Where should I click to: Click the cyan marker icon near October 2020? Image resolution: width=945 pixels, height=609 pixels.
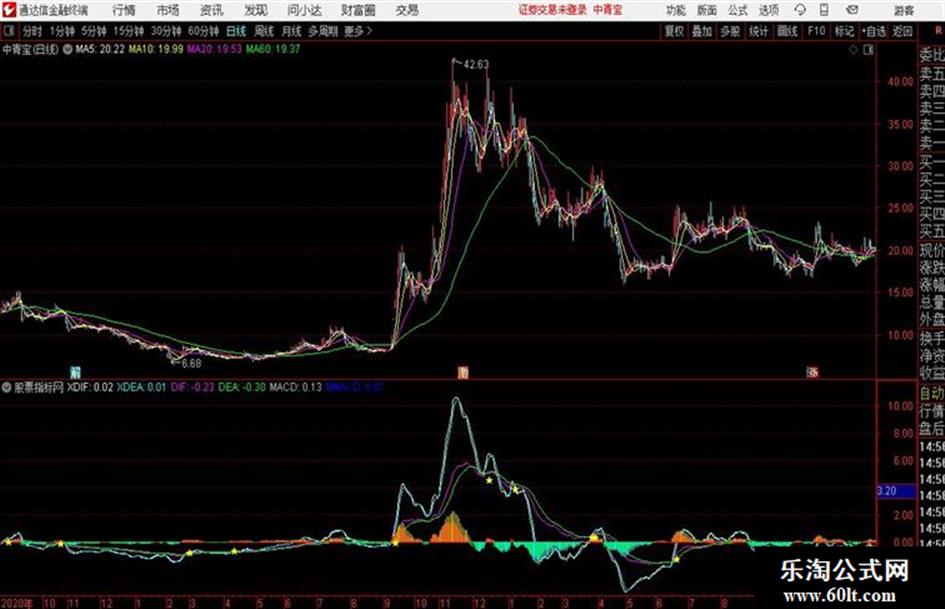tap(75, 372)
